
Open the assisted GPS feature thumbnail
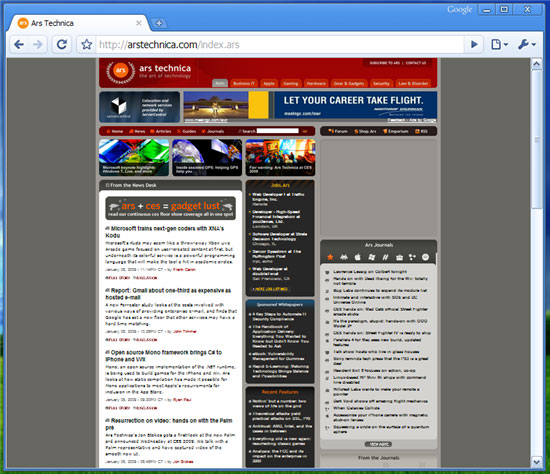tap(207, 158)
